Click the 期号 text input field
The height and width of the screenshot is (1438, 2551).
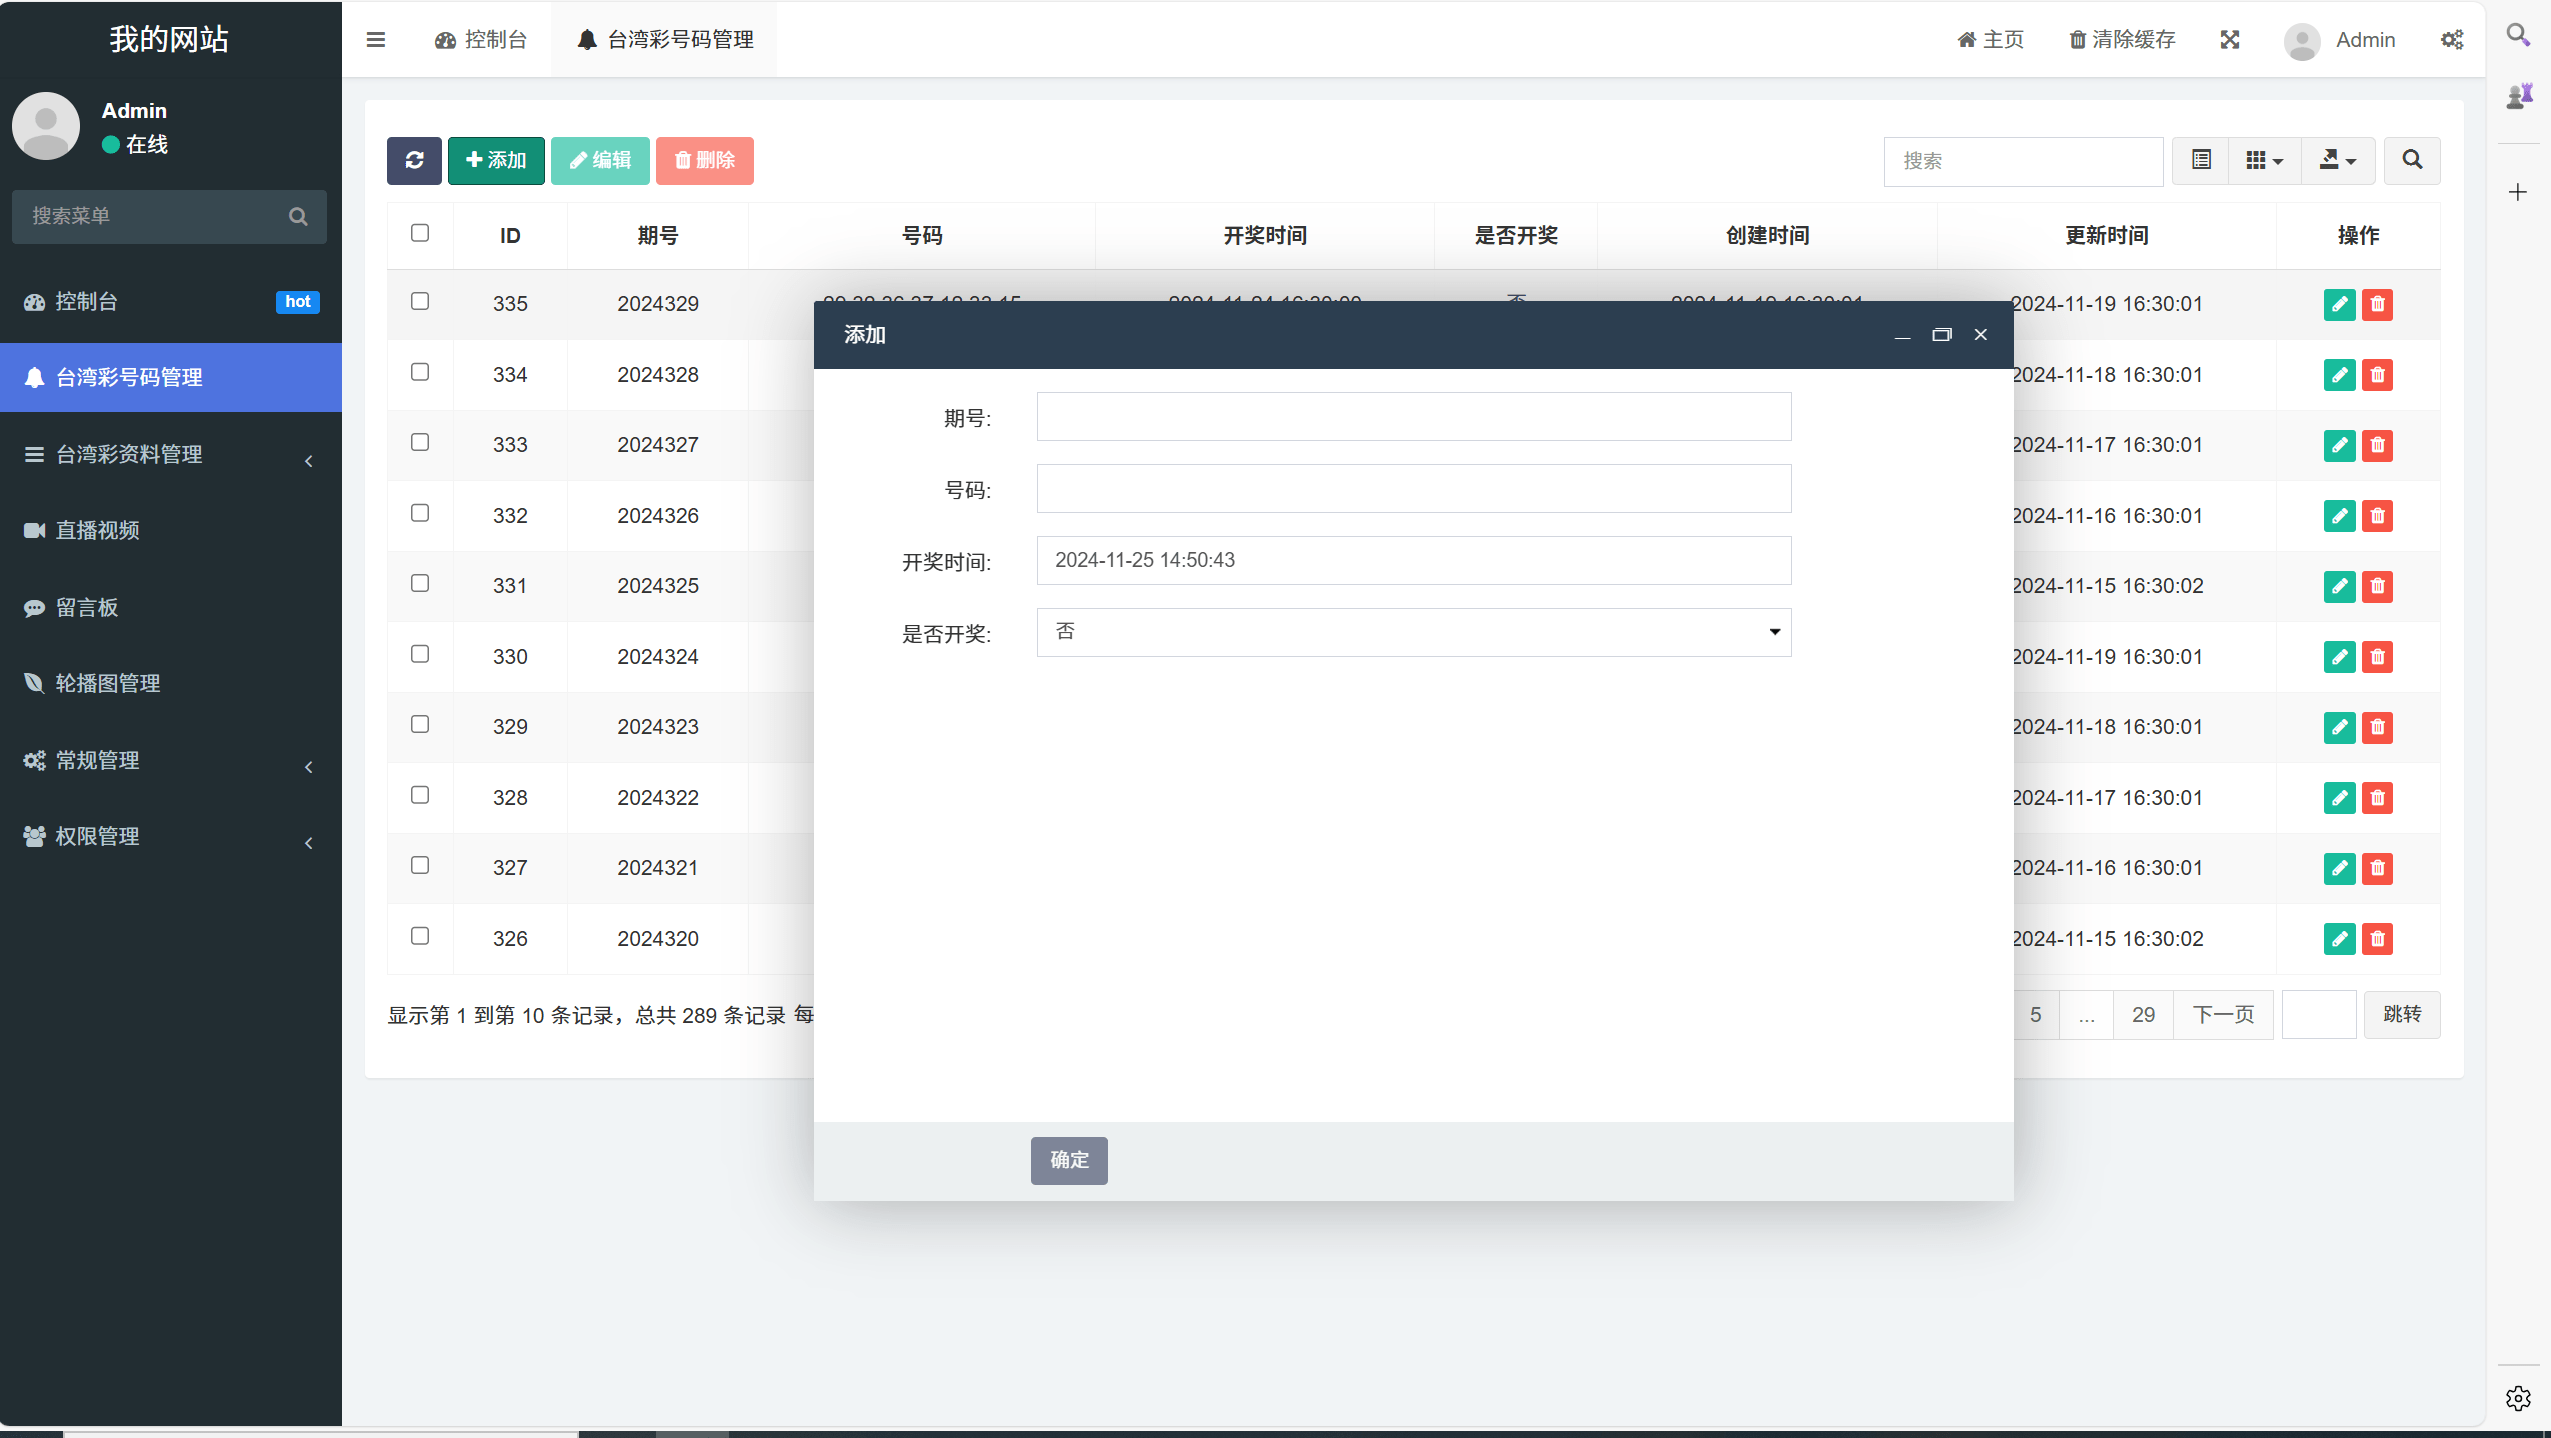point(1414,417)
